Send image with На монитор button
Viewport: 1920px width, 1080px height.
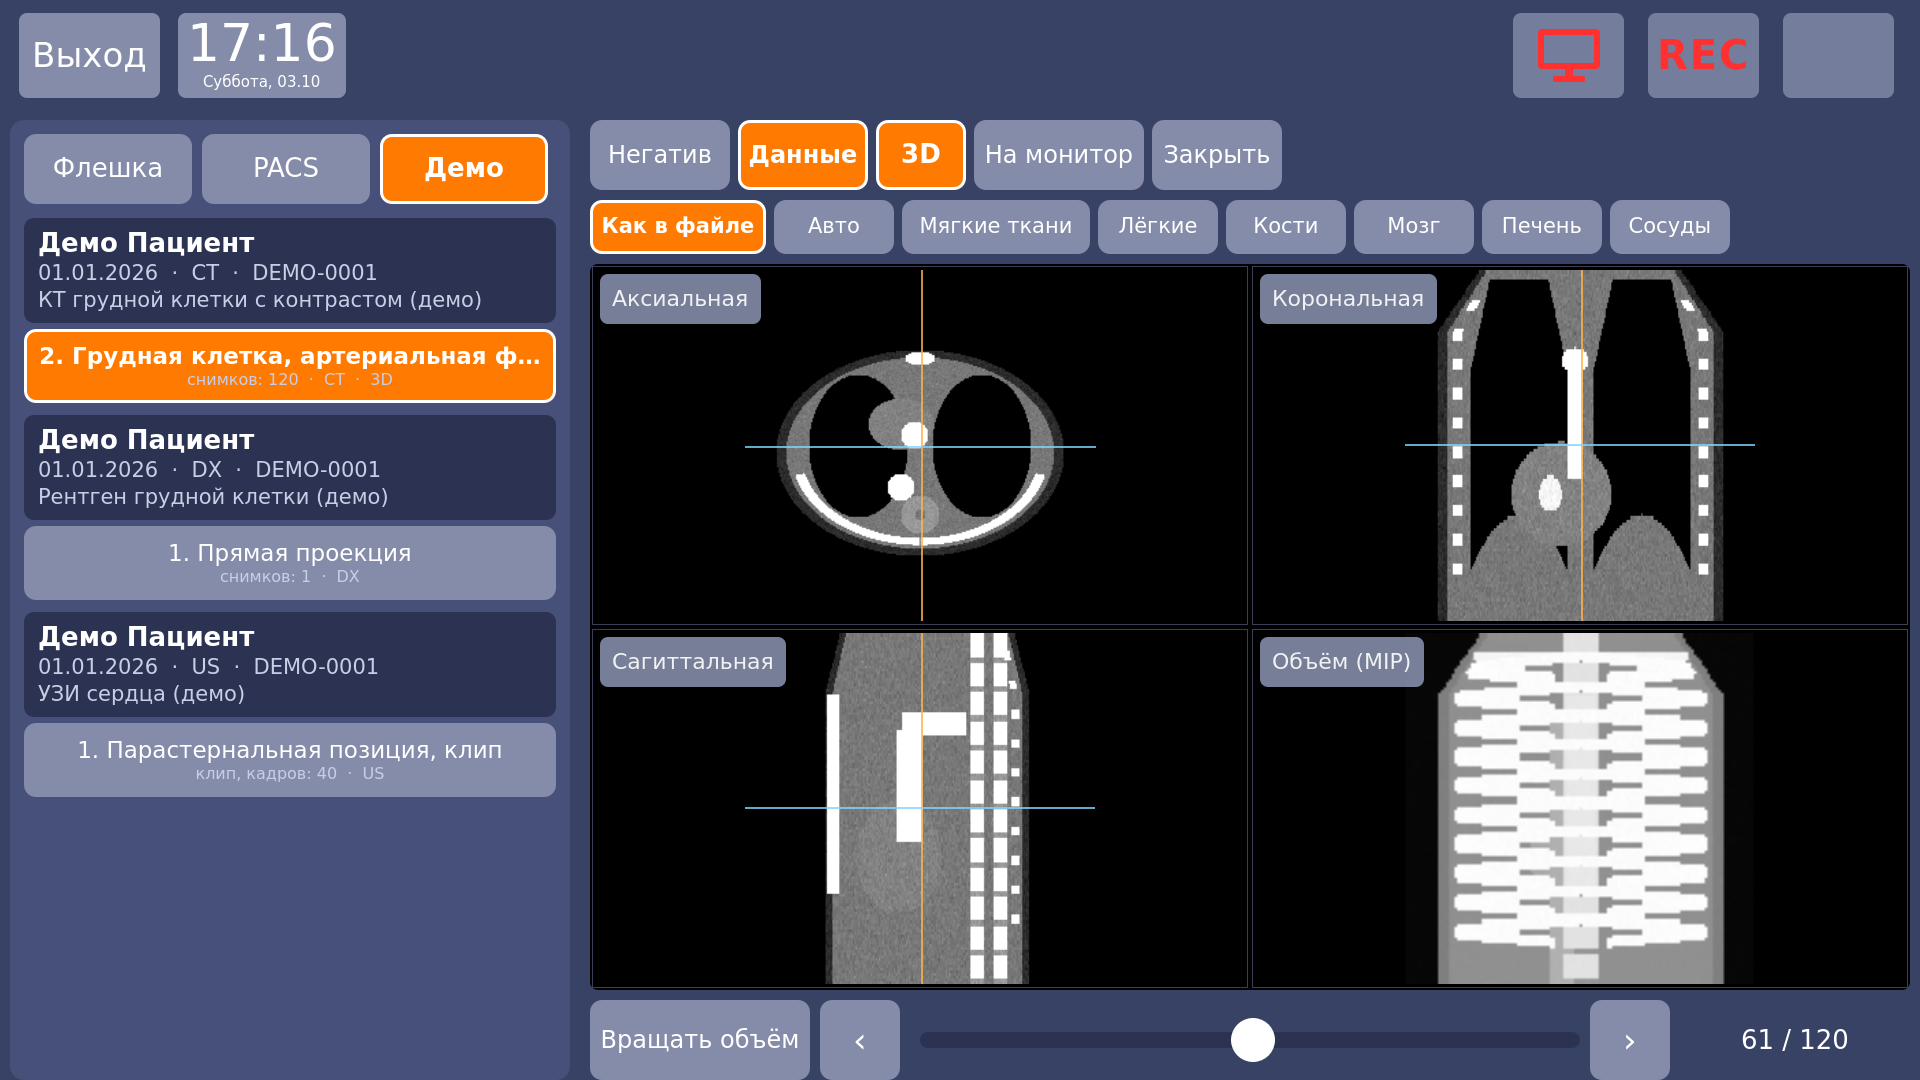click(x=1059, y=155)
